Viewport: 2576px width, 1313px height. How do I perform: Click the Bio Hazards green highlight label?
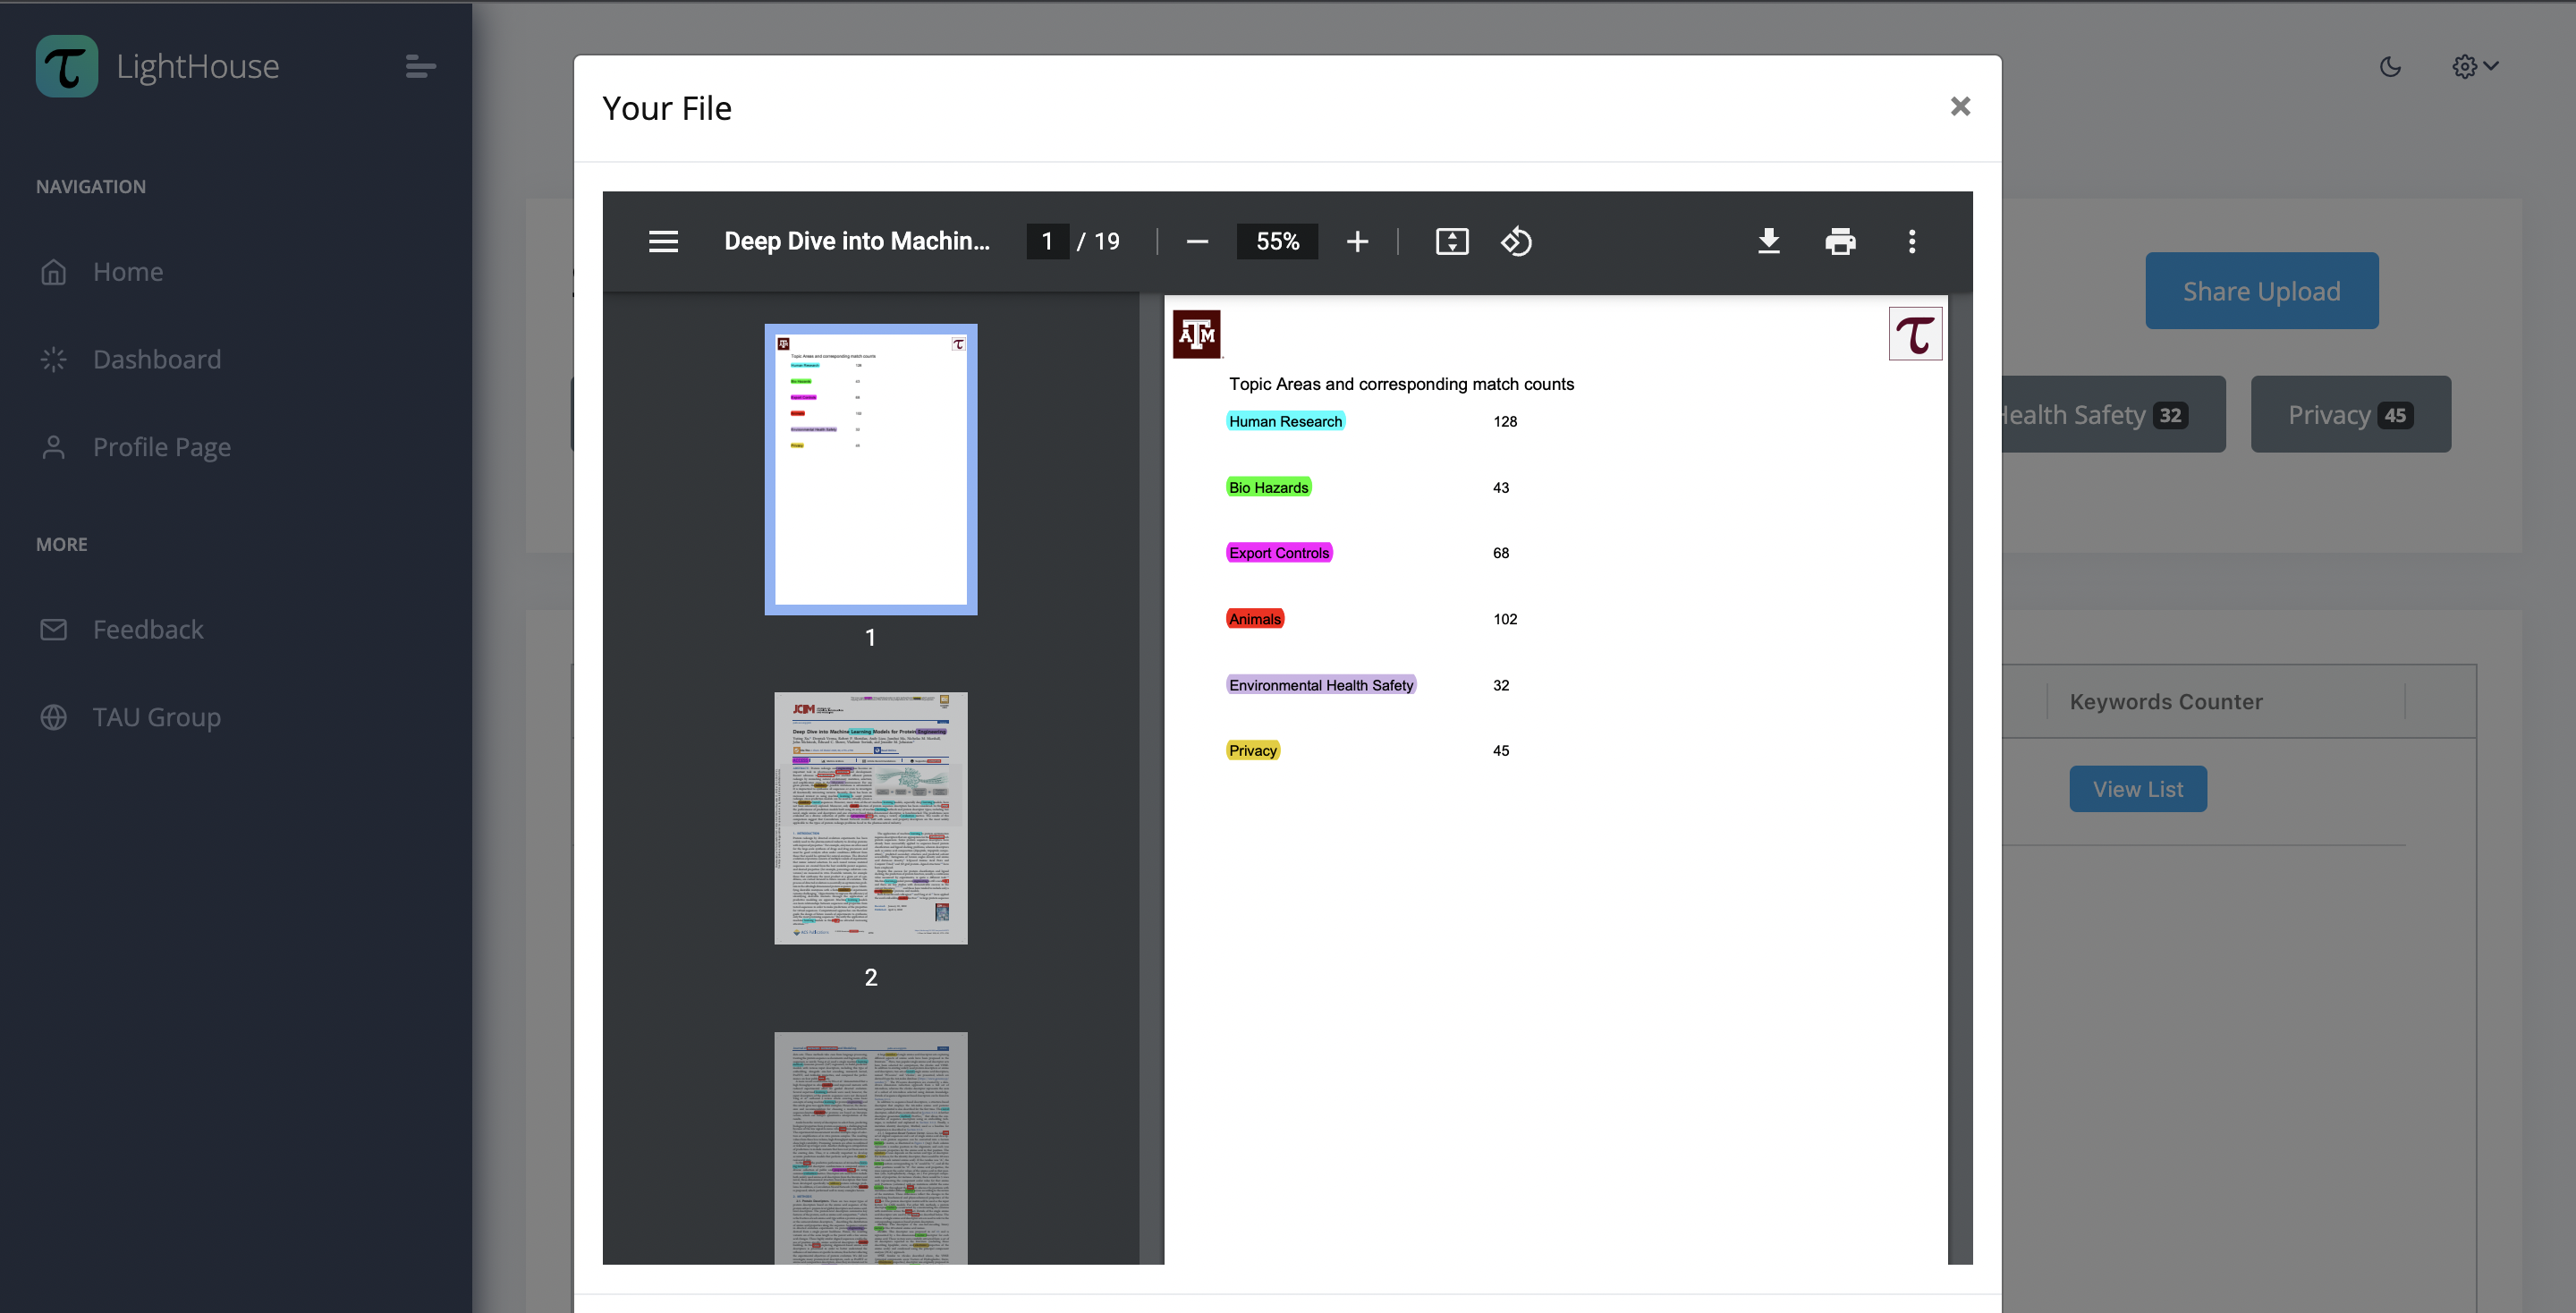1268,488
